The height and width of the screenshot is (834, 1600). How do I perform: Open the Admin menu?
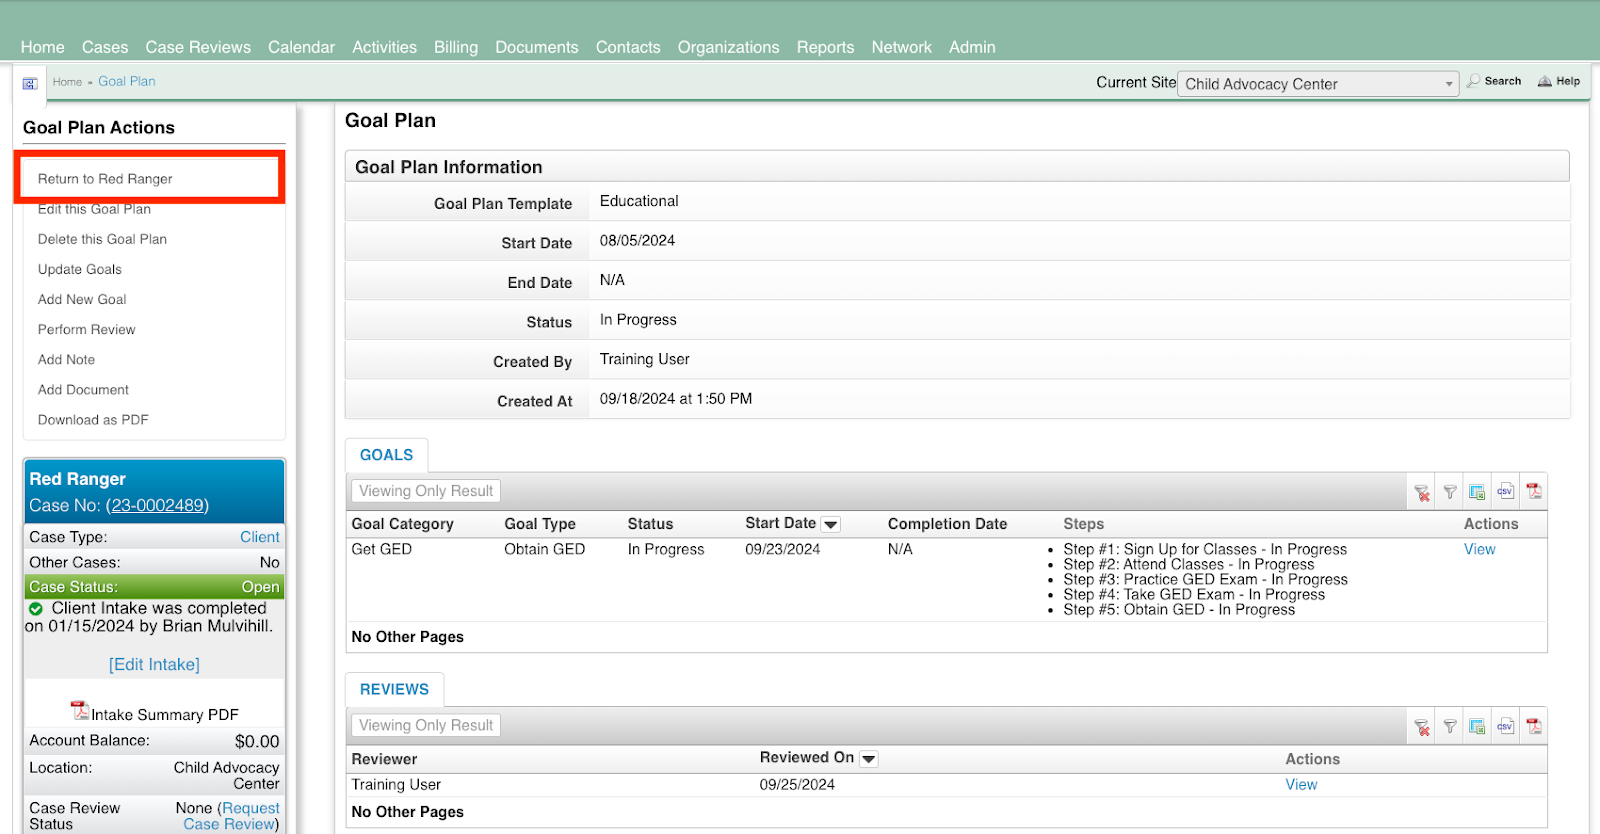tap(972, 47)
